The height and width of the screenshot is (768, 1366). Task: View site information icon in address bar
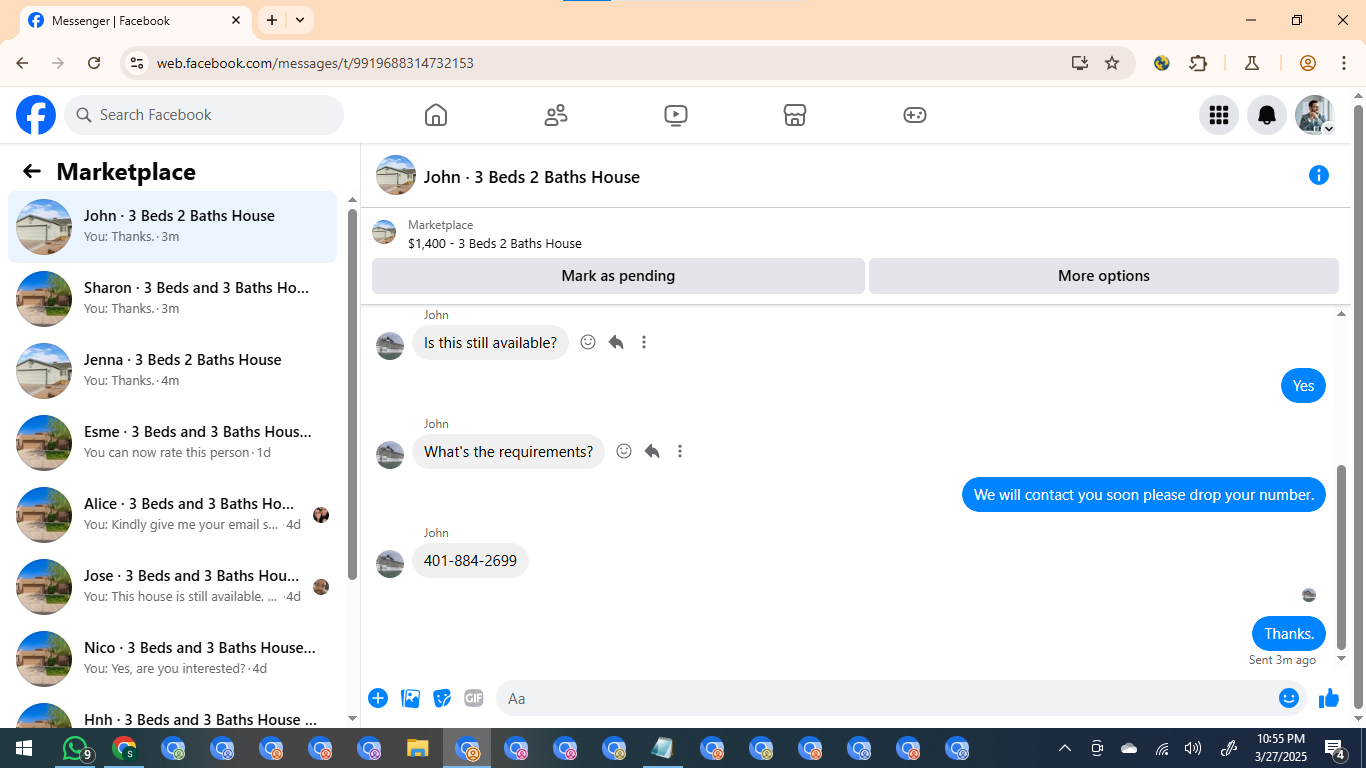(137, 63)
